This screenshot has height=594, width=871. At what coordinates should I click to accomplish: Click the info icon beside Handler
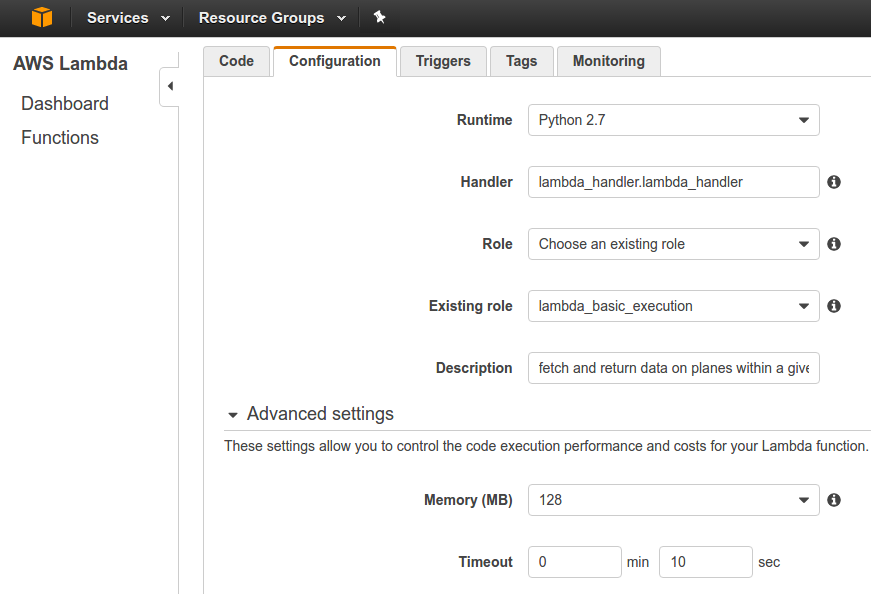[x=834, y=182]
